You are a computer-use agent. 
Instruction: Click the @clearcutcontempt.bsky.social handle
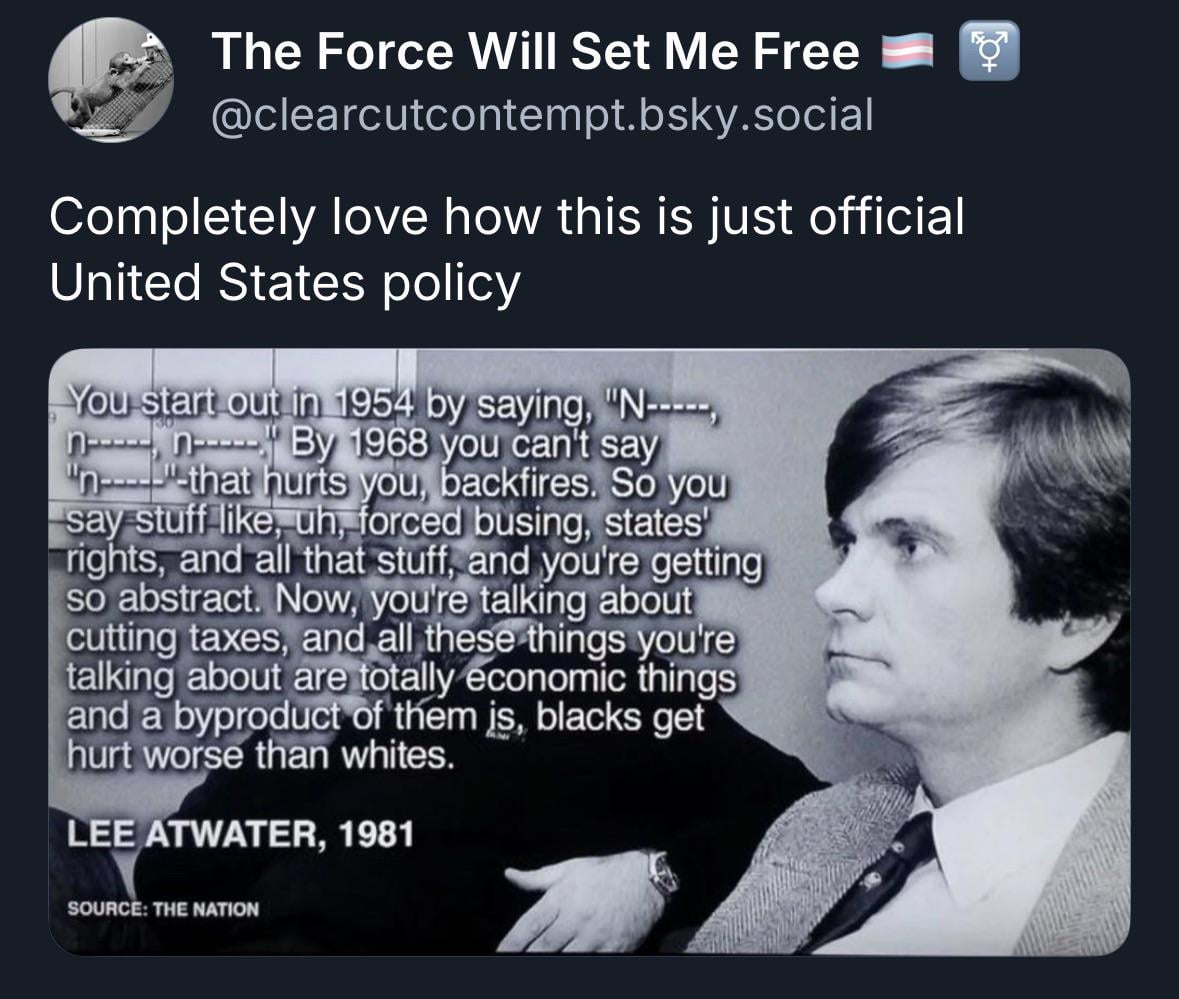(x=541, y=116)
